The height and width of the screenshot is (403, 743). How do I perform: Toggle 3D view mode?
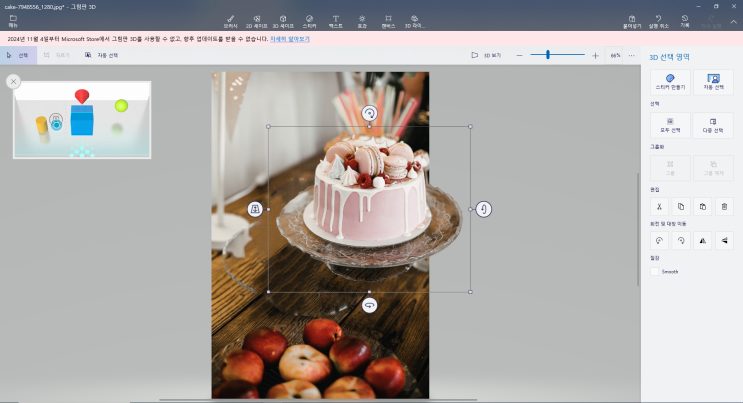coord(486,55)
